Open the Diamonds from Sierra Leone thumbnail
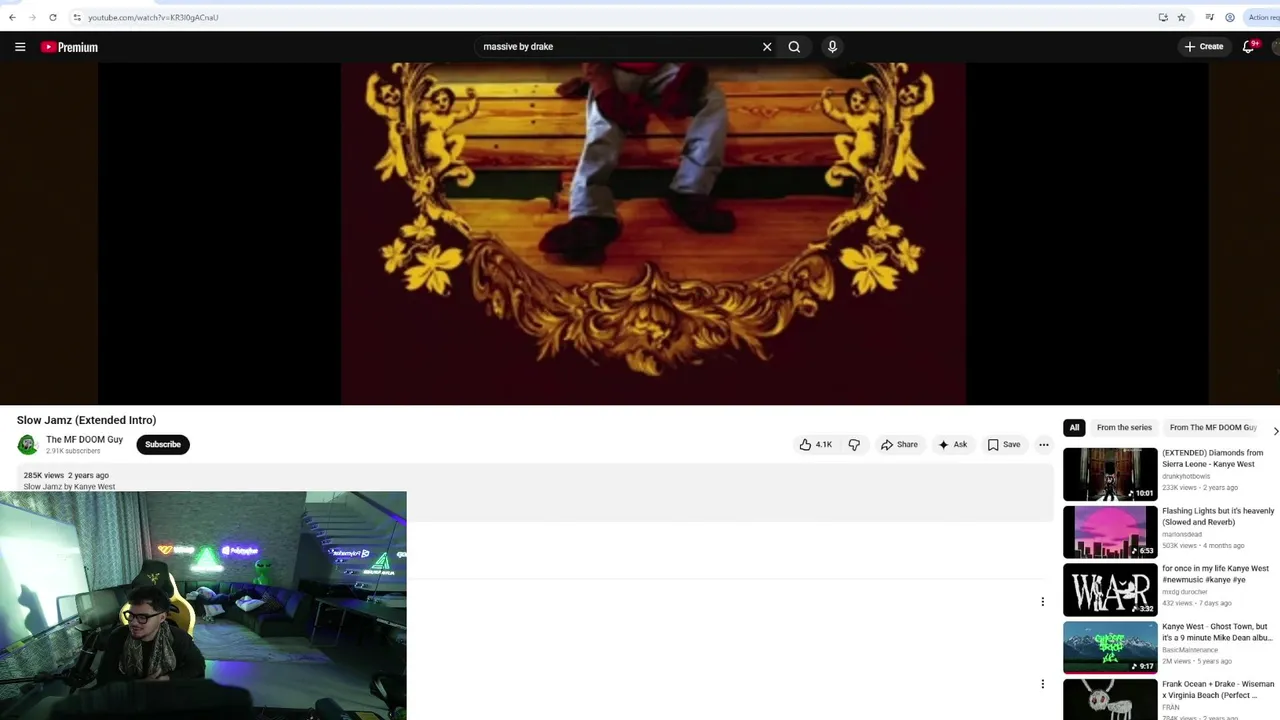The height and width of the screenshot is (720, 1280). [x=1110, y=474]
